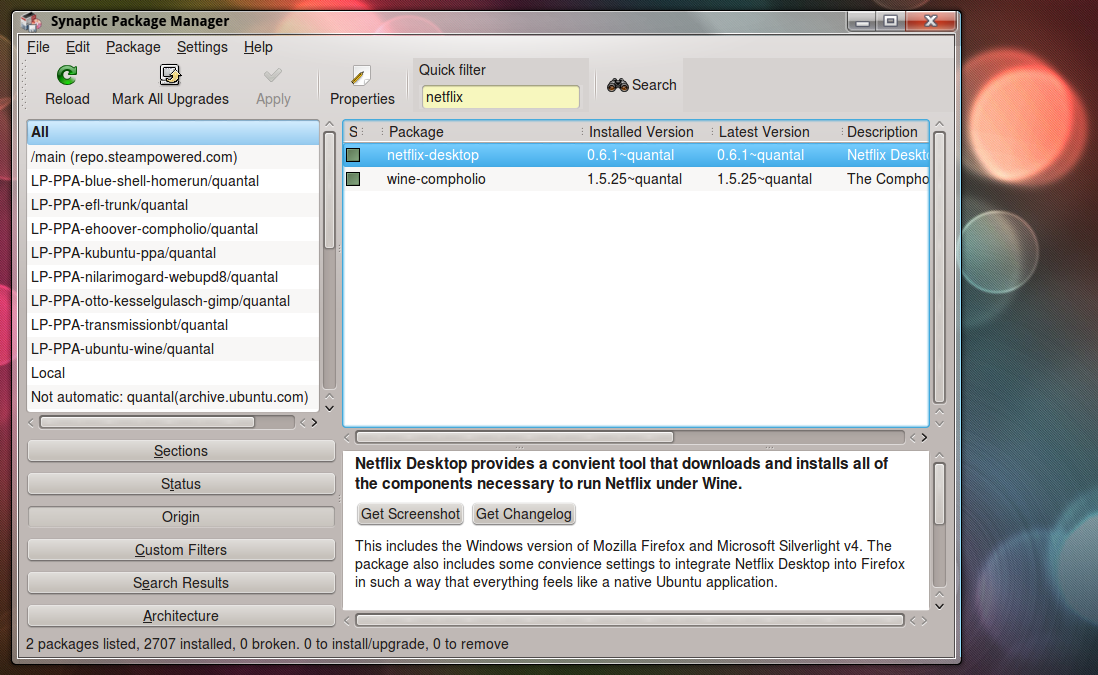The height and width of the screenshot is (675, 1098).
Task: Select LP-PPA-blue-shell-homerun/quantal origin
Action: point(173,181)
